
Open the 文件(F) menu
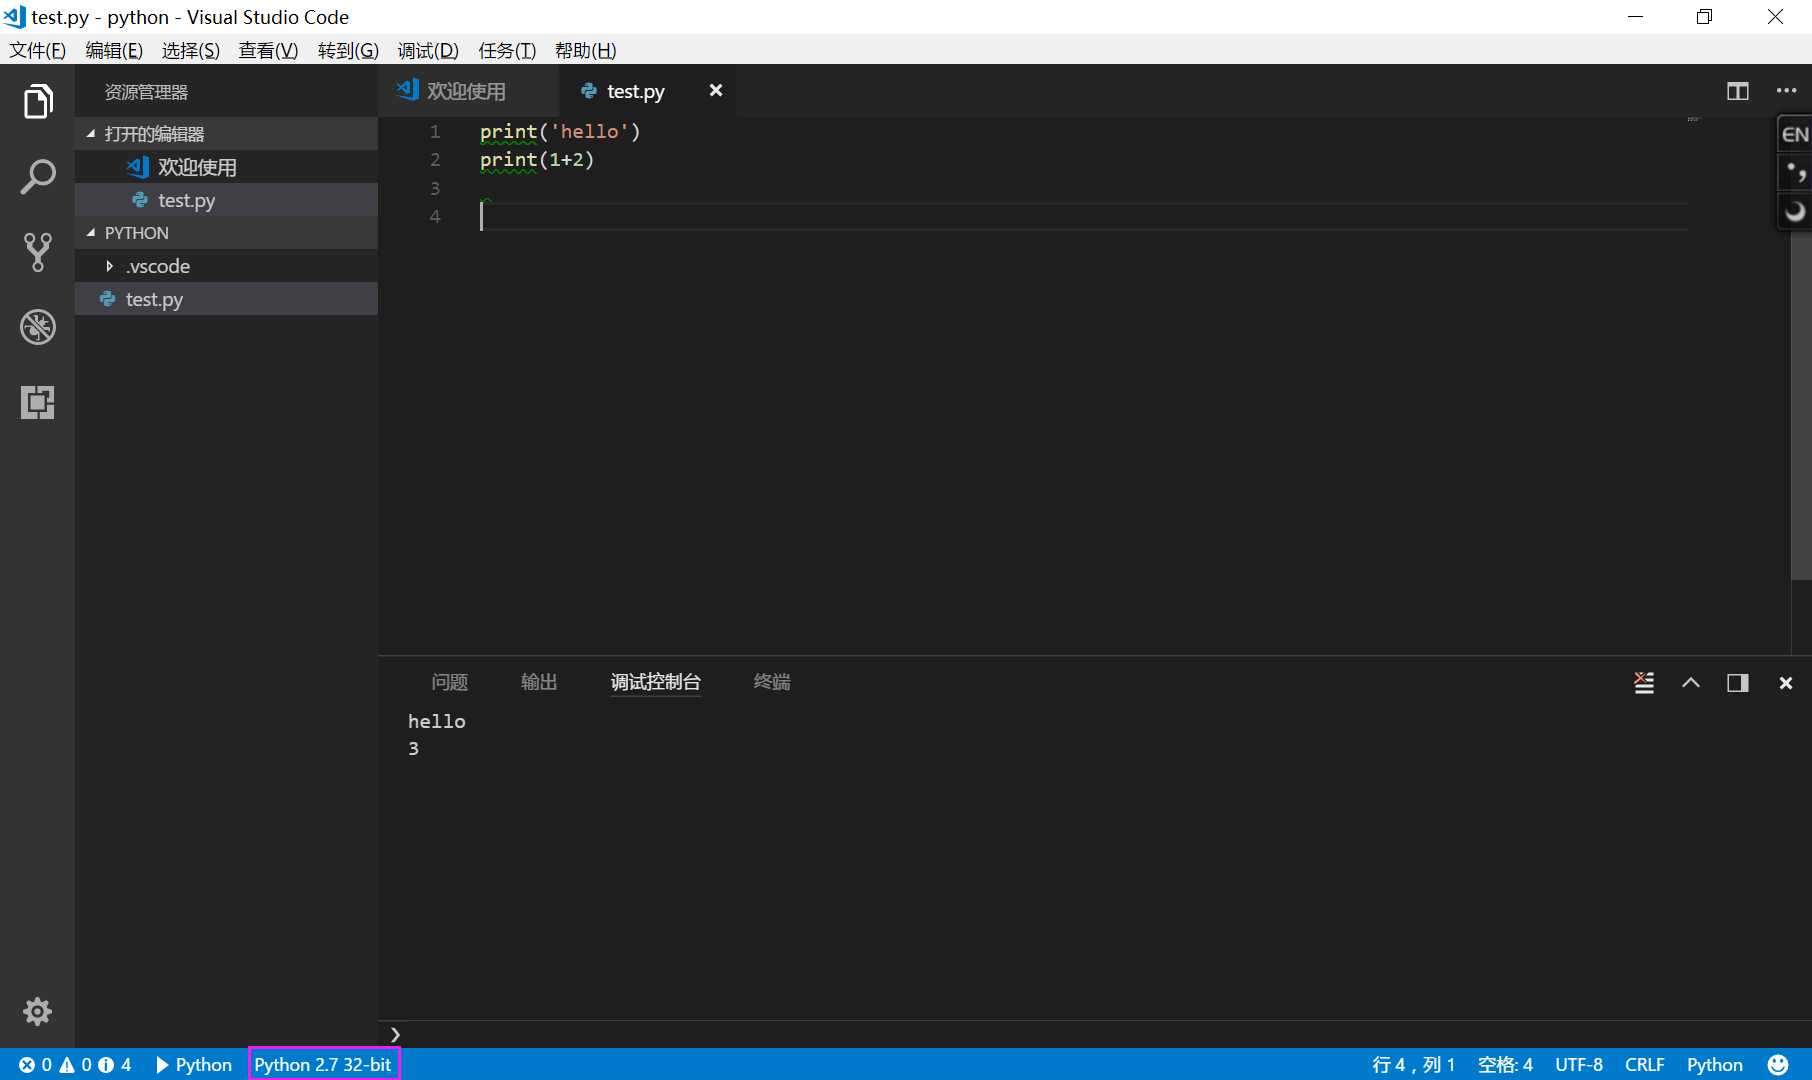(37, 50)
